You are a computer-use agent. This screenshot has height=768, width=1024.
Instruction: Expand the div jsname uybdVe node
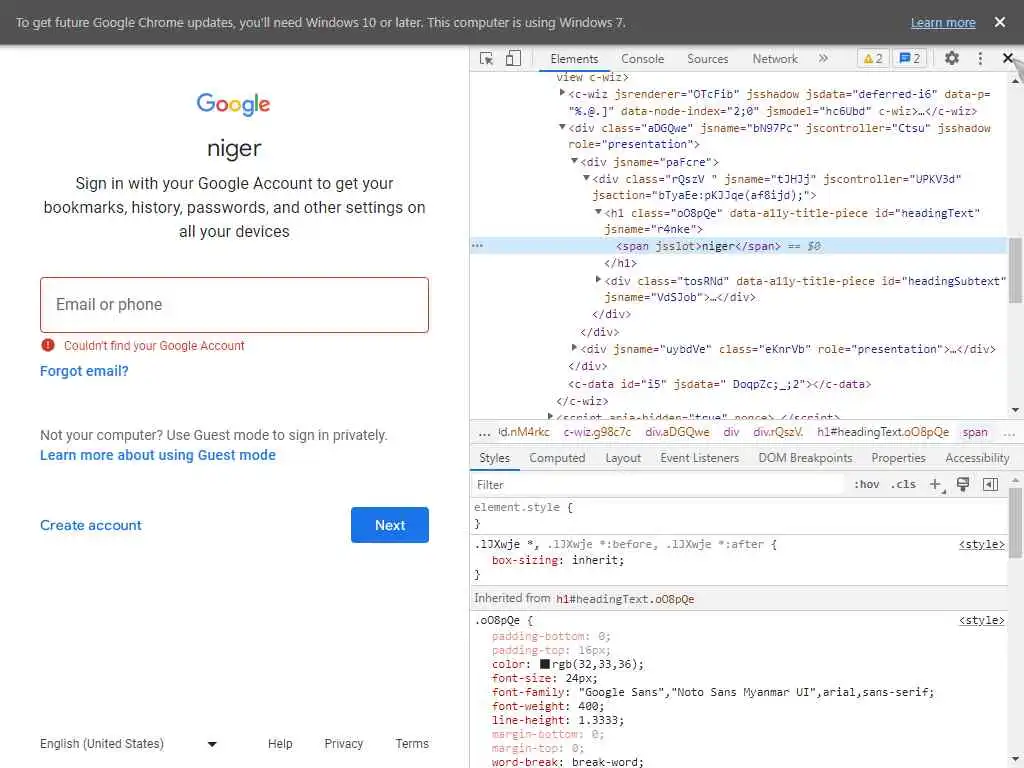pyautogui.click(x=573, y=348)
